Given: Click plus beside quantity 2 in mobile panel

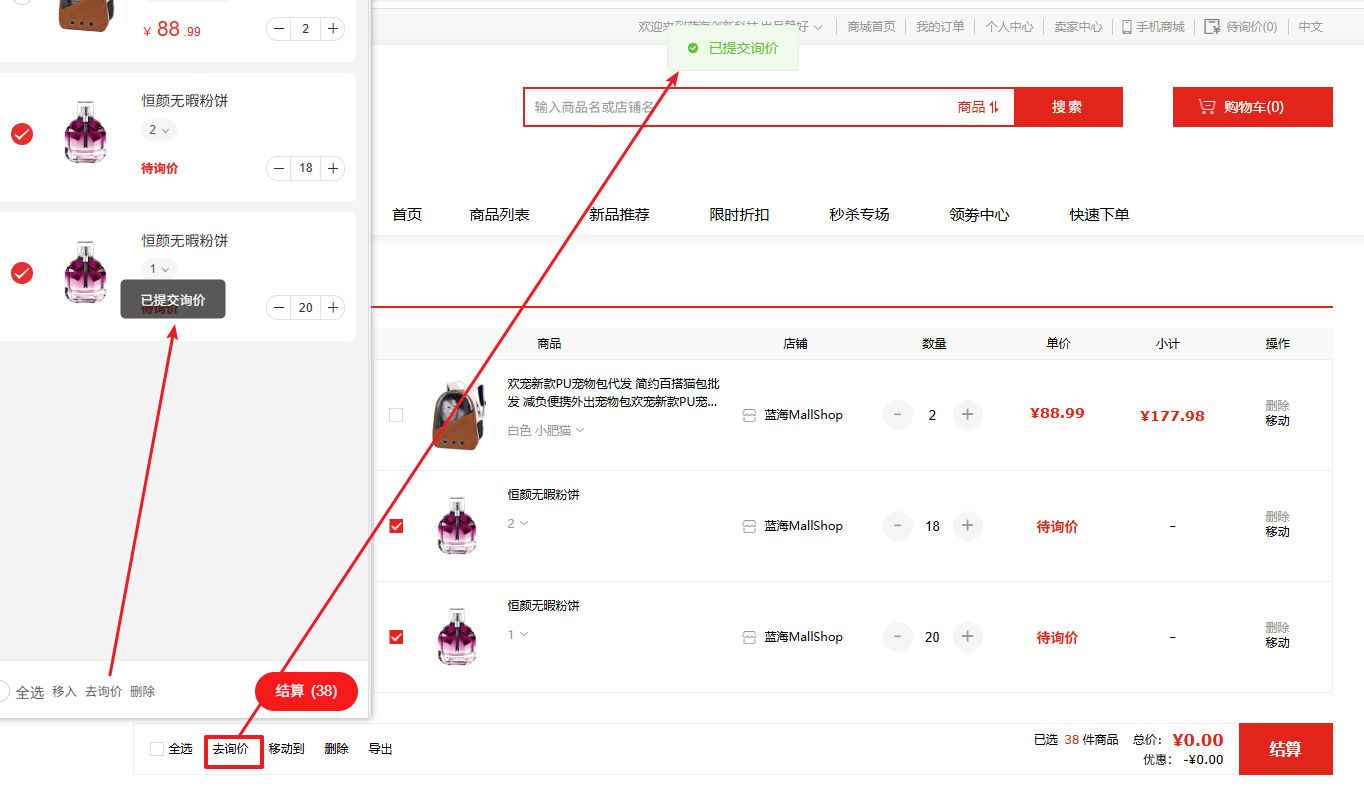Looking at the screenshot, I should [333, 28].
